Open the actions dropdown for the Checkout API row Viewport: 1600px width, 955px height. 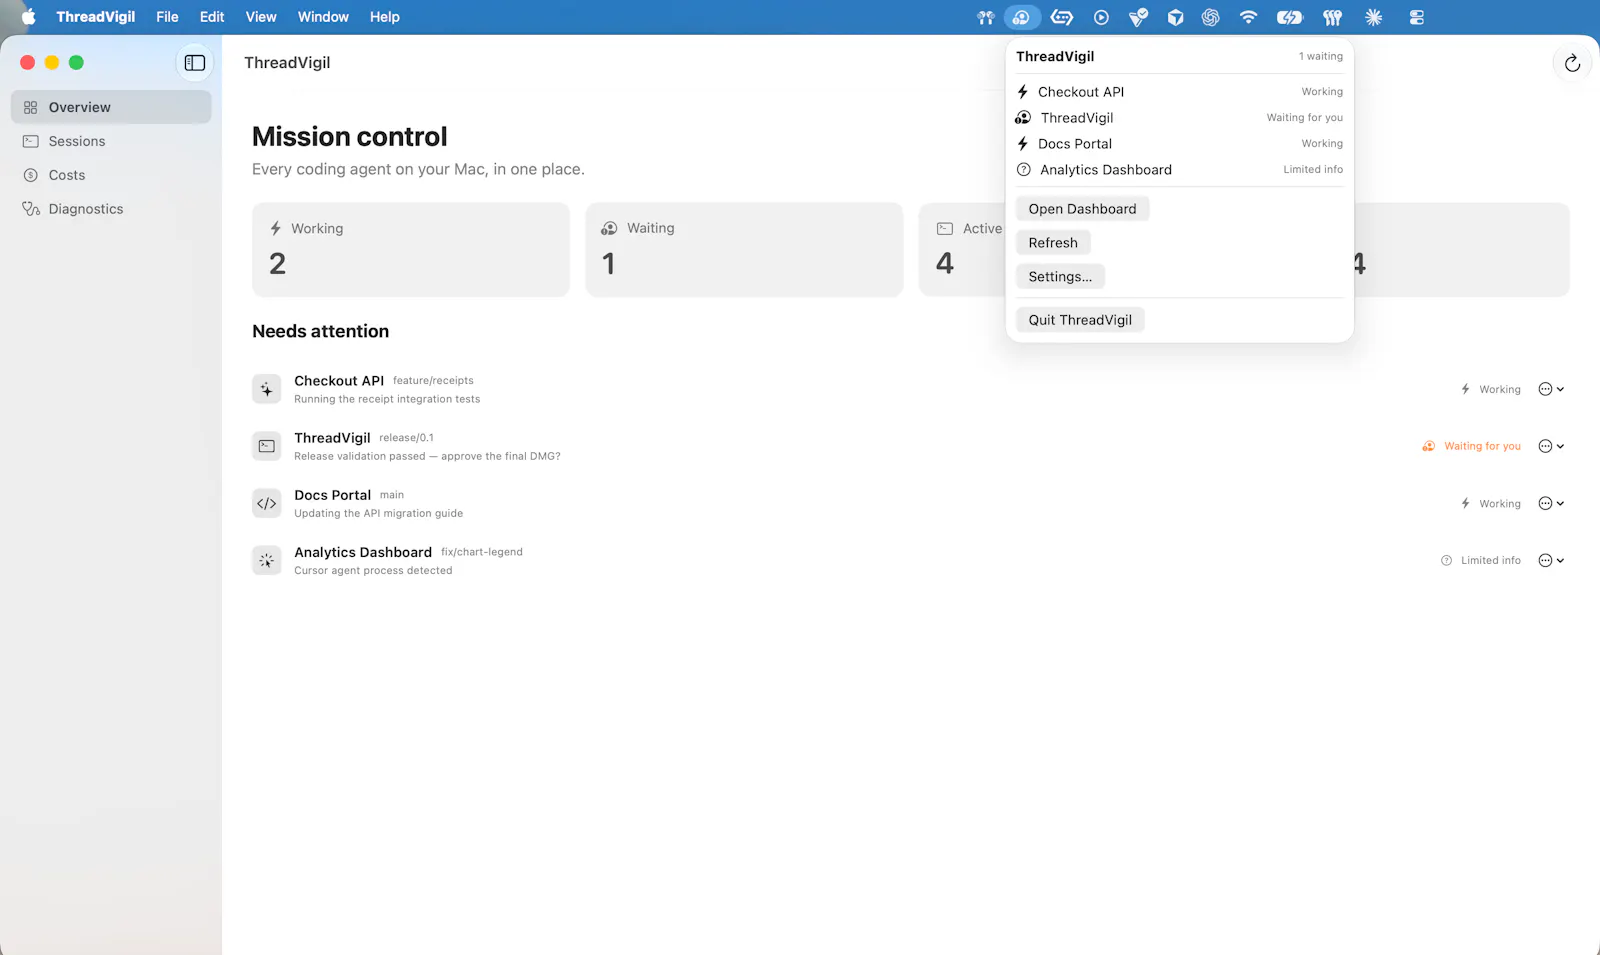click(x=1551, y=389)
